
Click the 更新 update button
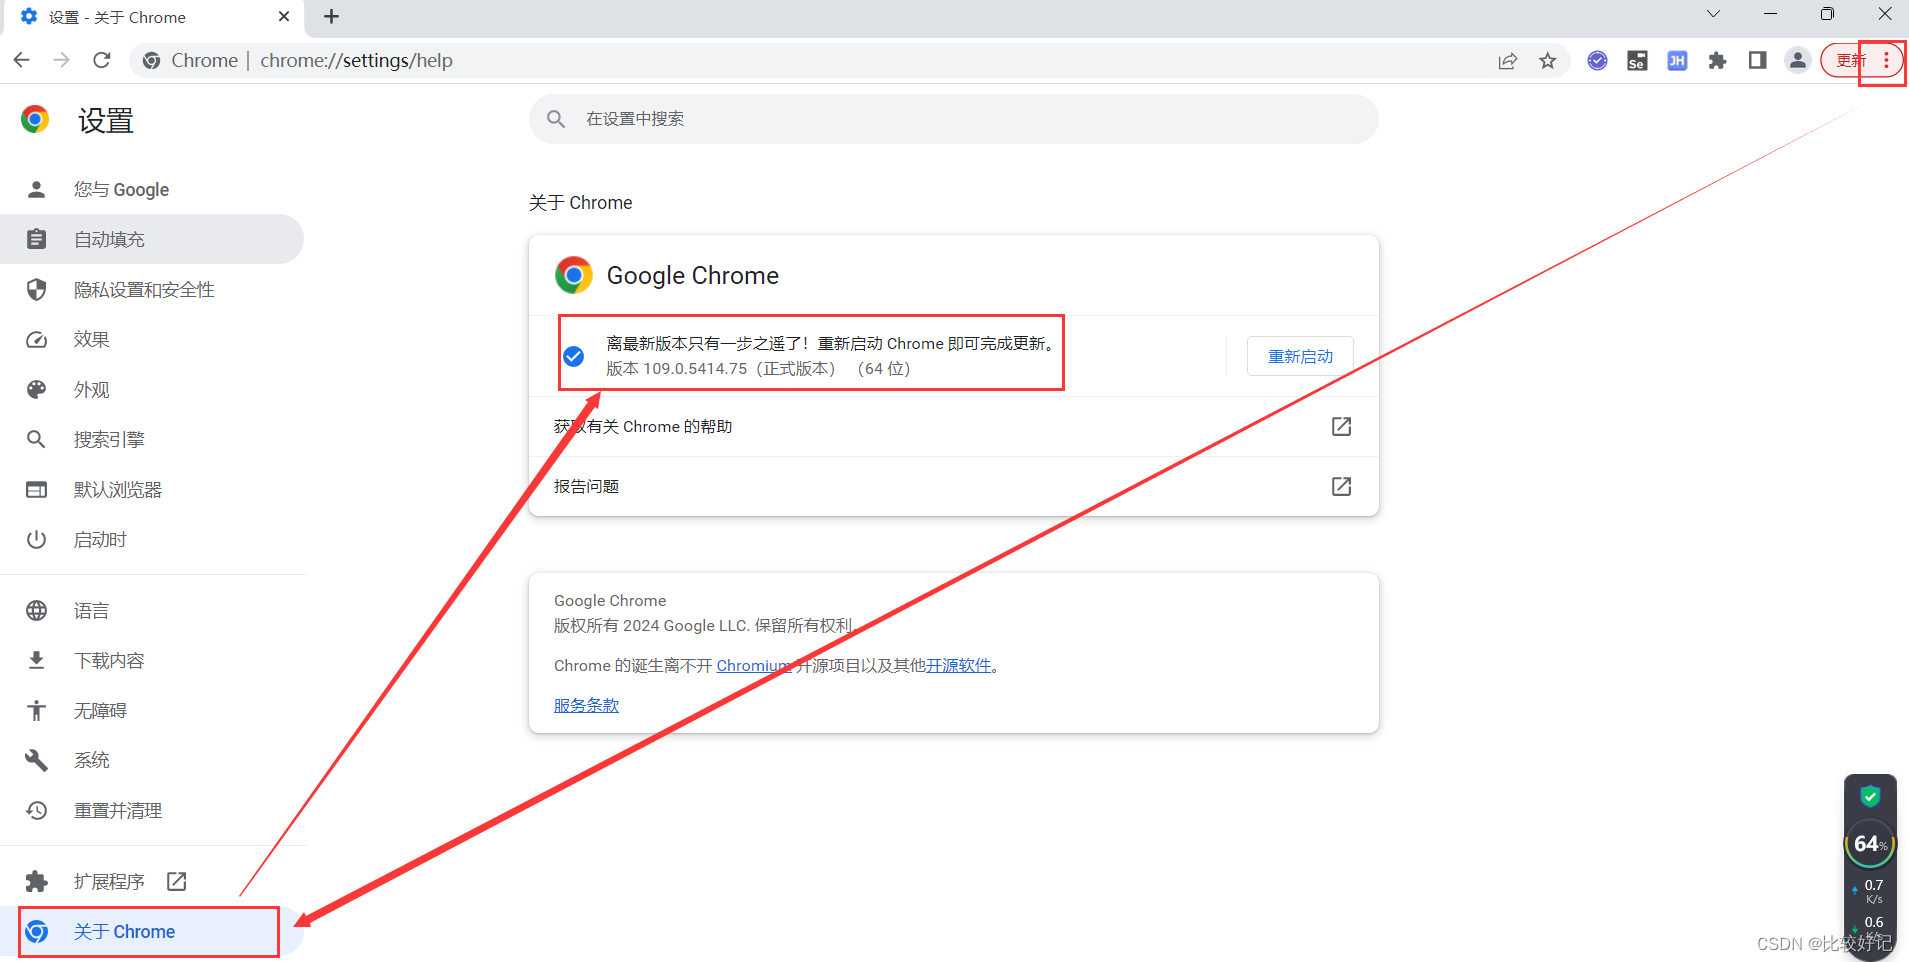coord(1850,61)
